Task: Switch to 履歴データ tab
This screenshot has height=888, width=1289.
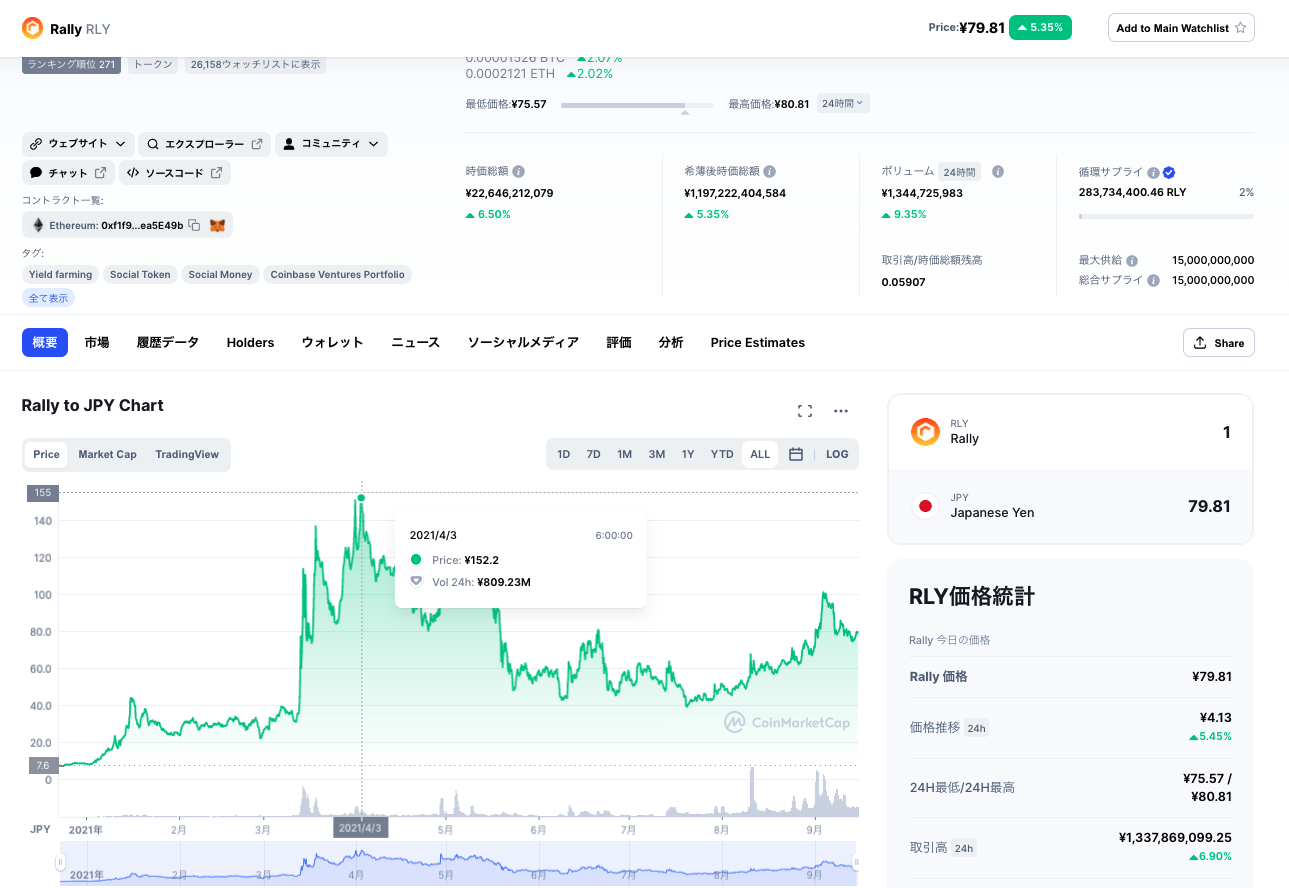Action: coord(168,342)
